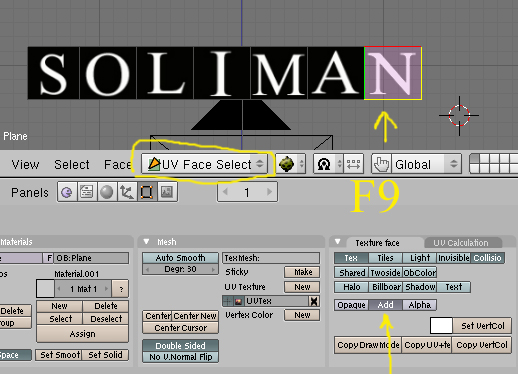Toggle the Collision face option
This screenshot has height=374, width=518.
coord(487,258)
